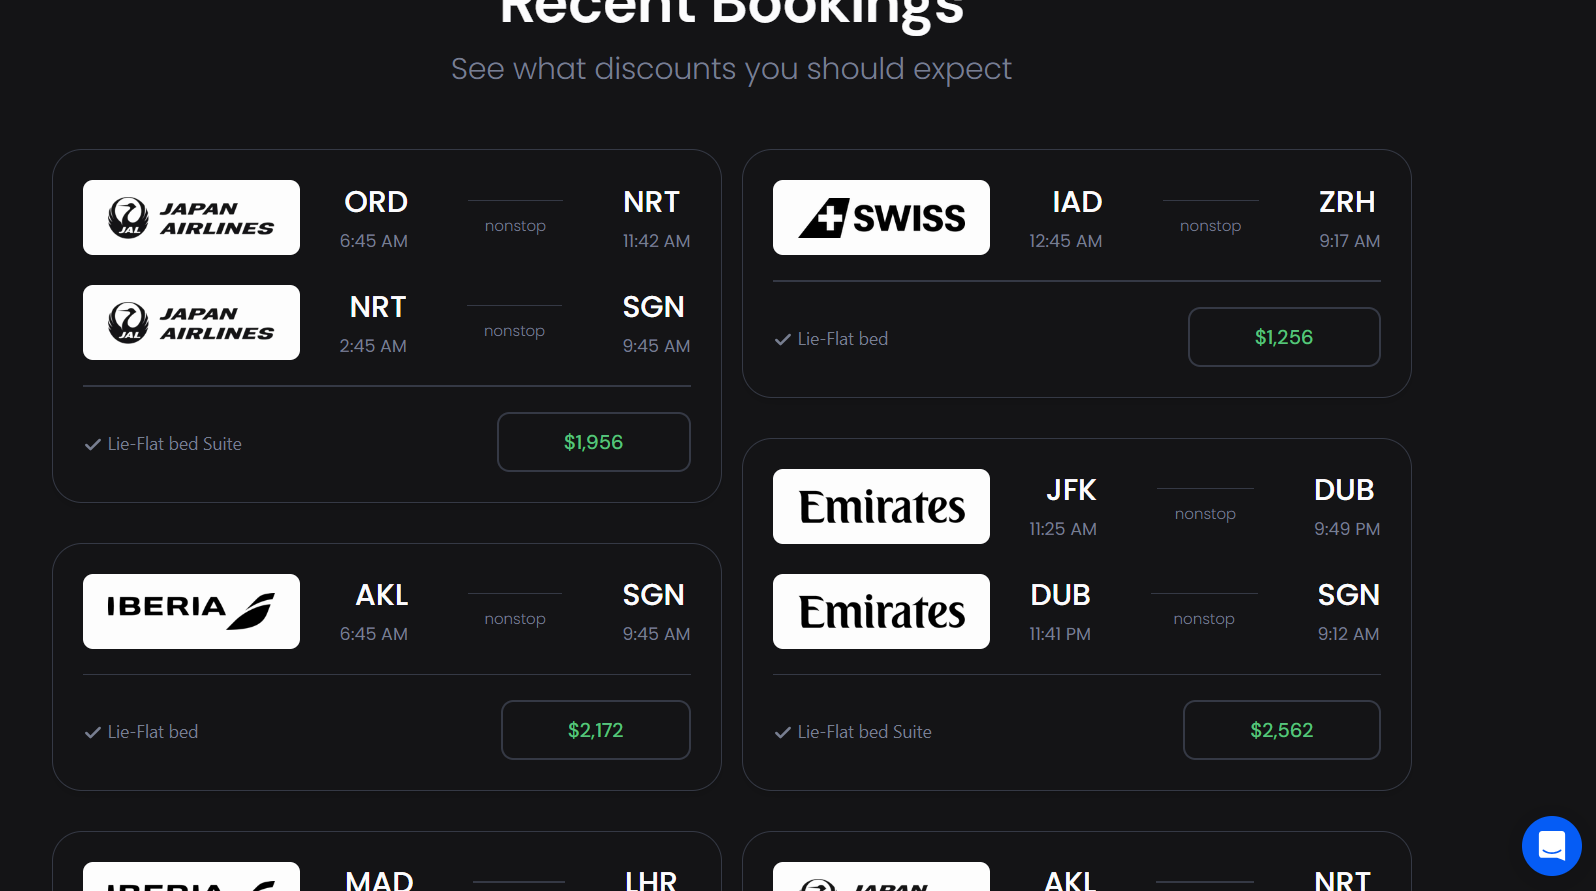
Task: Click checkmark beside Lie-Flat bed on SWISS card
Action: (x=783, y=339)
